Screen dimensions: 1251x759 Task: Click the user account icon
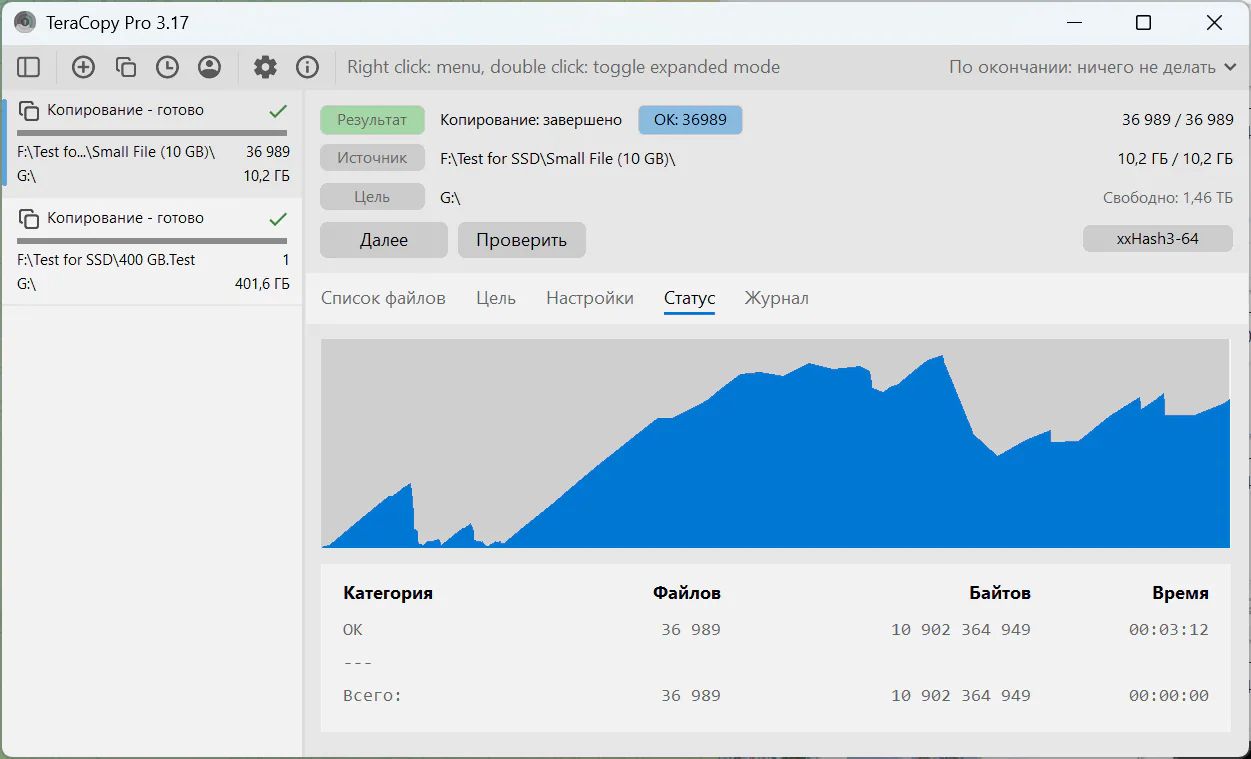coord(209,67)
